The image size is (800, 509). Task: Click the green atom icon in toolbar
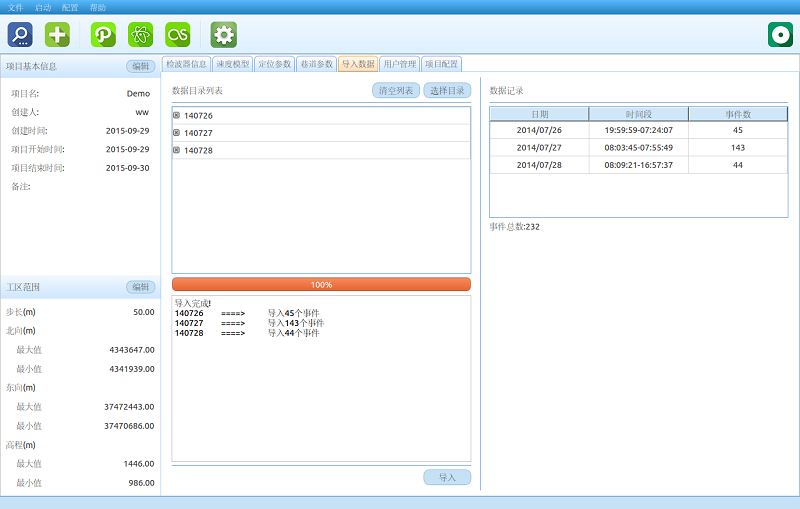(140, 35)
